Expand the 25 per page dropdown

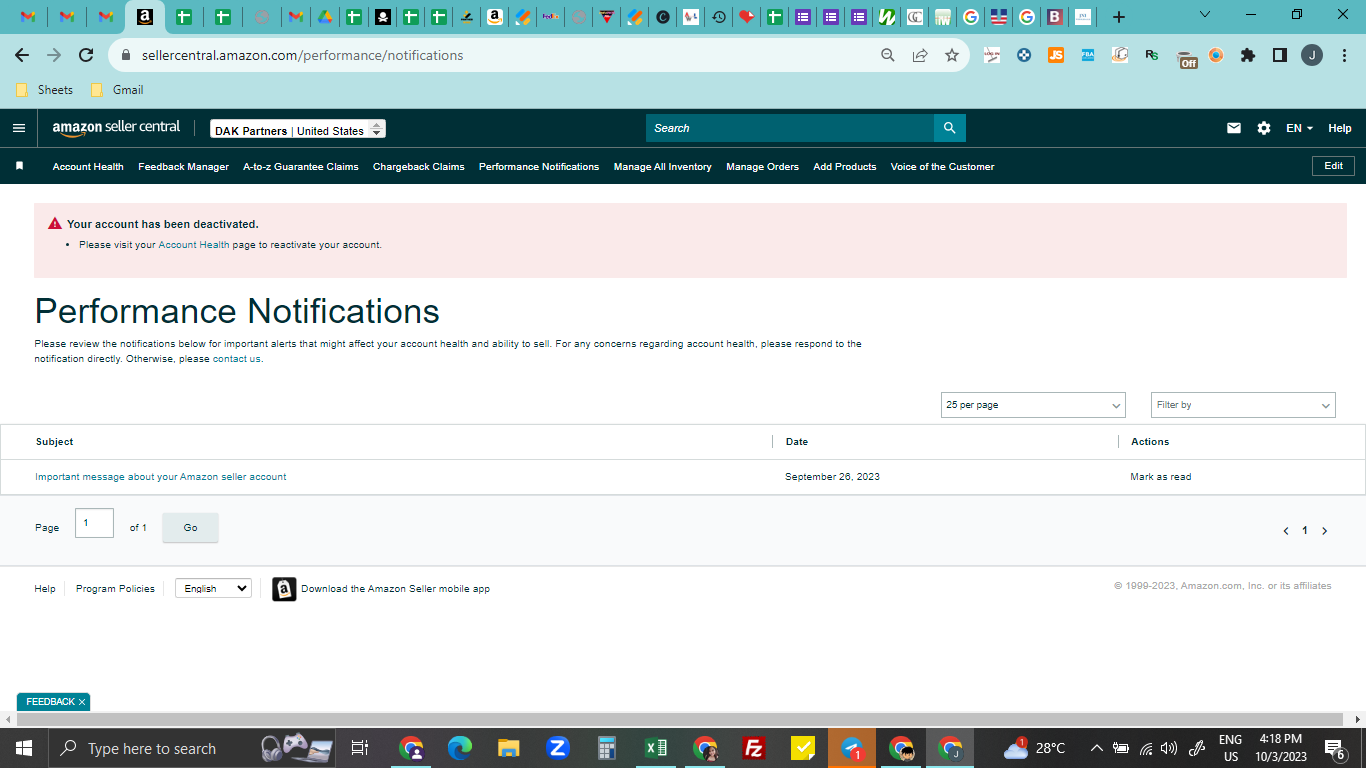[x=1033, y=405]
